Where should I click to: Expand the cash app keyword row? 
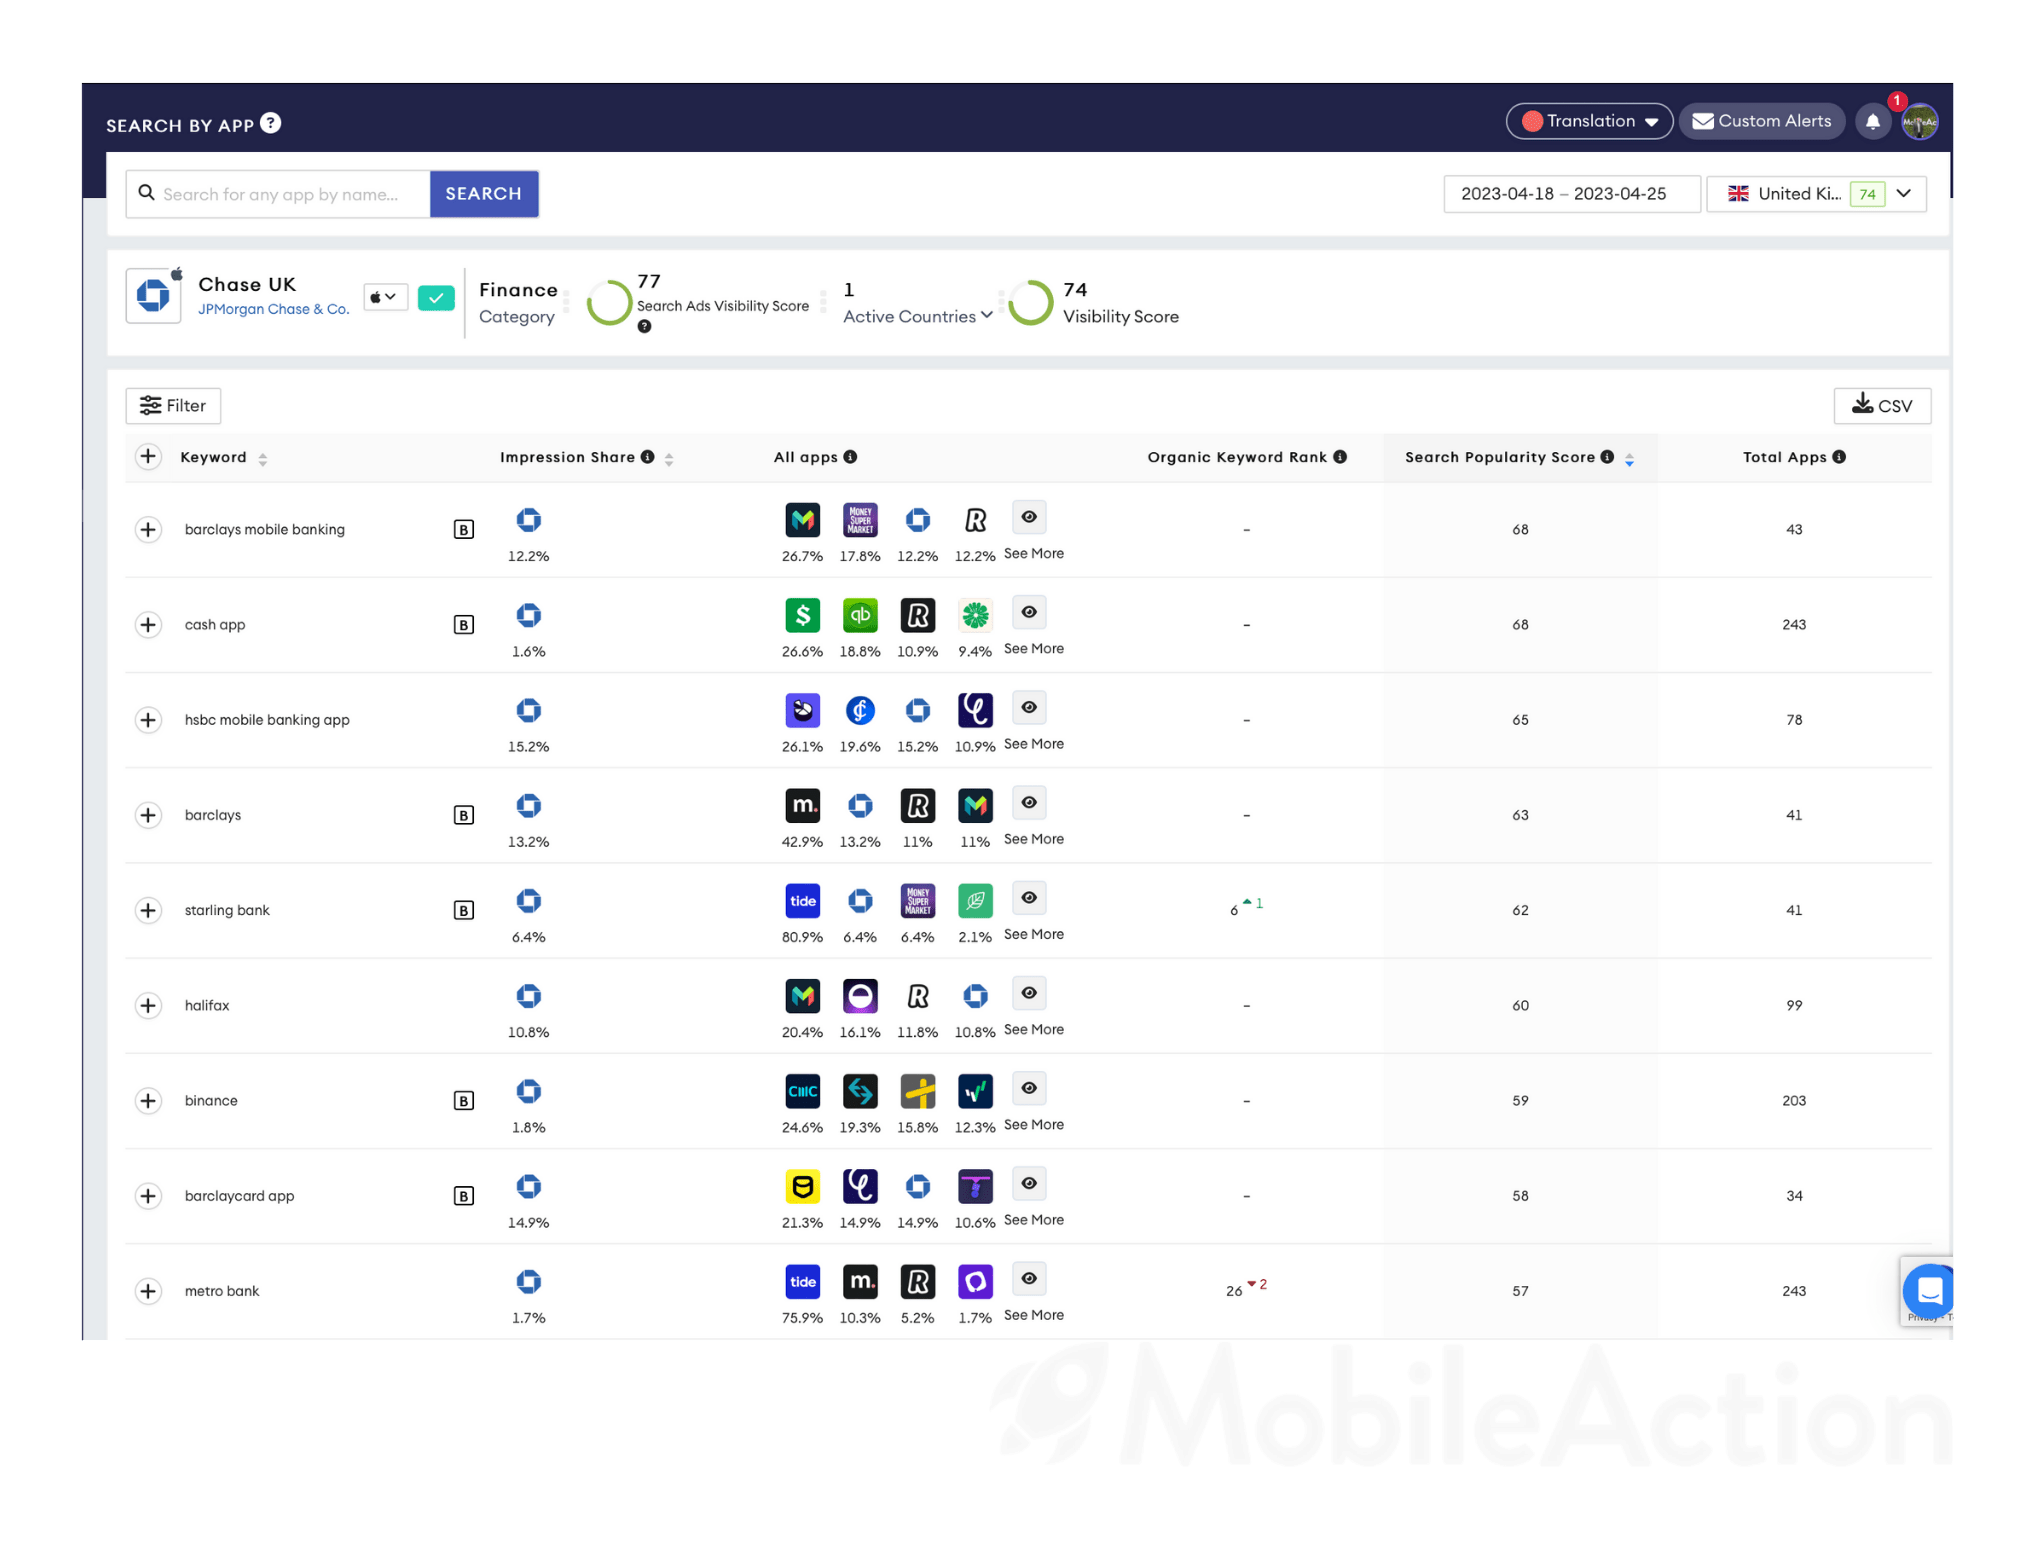148,625
